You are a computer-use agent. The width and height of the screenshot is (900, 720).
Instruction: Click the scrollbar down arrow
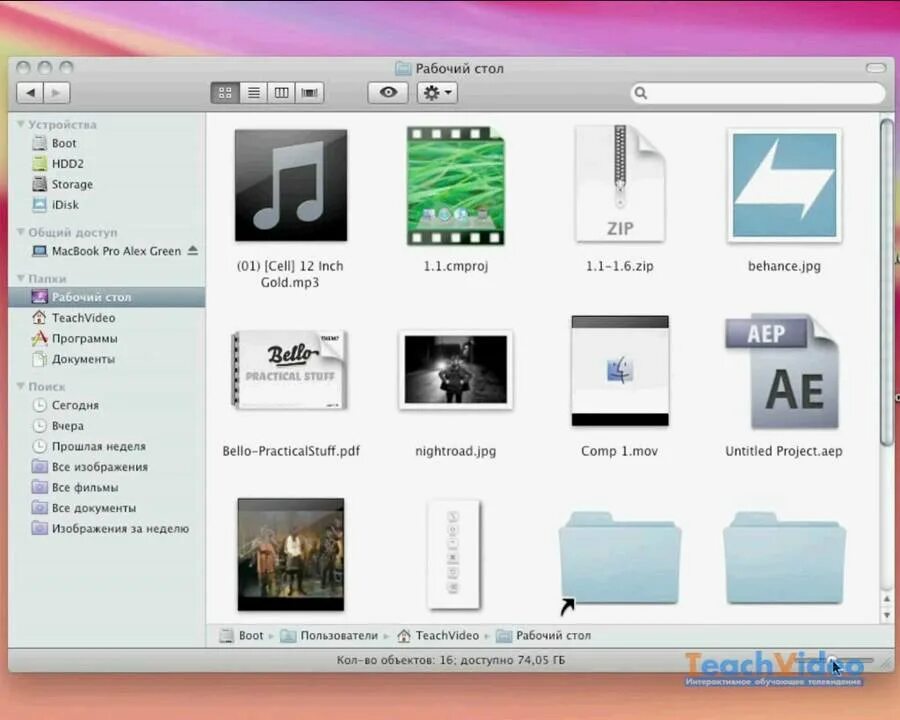[x=887, y=614]
